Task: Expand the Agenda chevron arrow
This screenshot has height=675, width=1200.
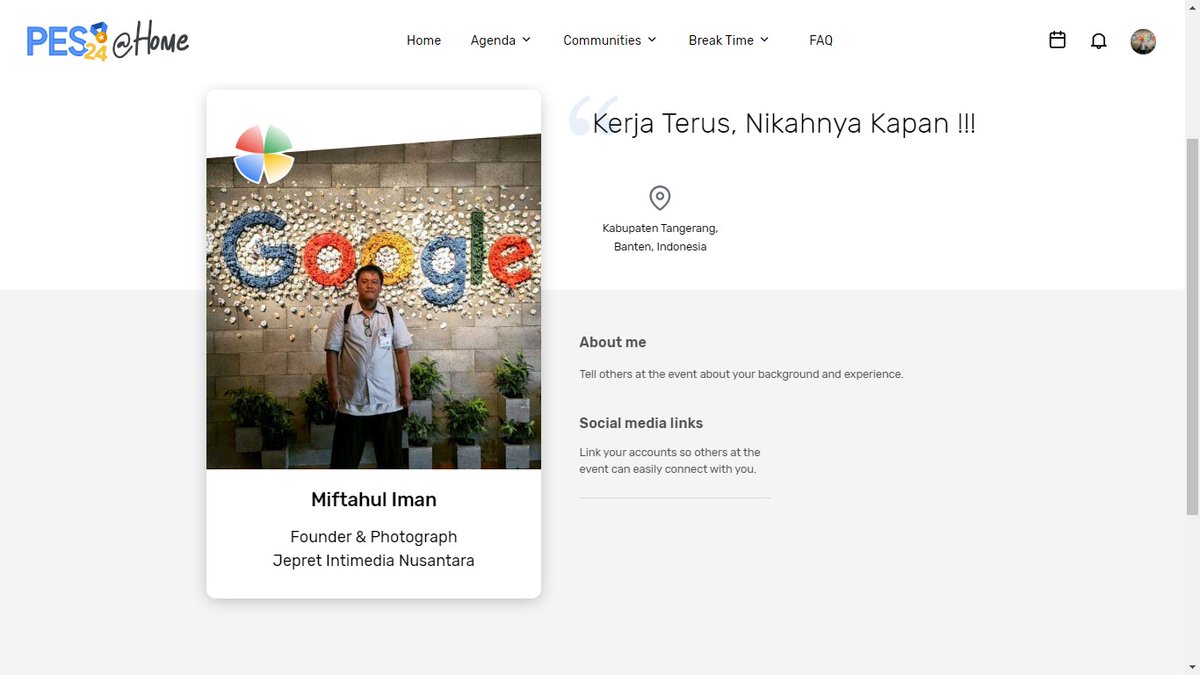Action: 526,40
